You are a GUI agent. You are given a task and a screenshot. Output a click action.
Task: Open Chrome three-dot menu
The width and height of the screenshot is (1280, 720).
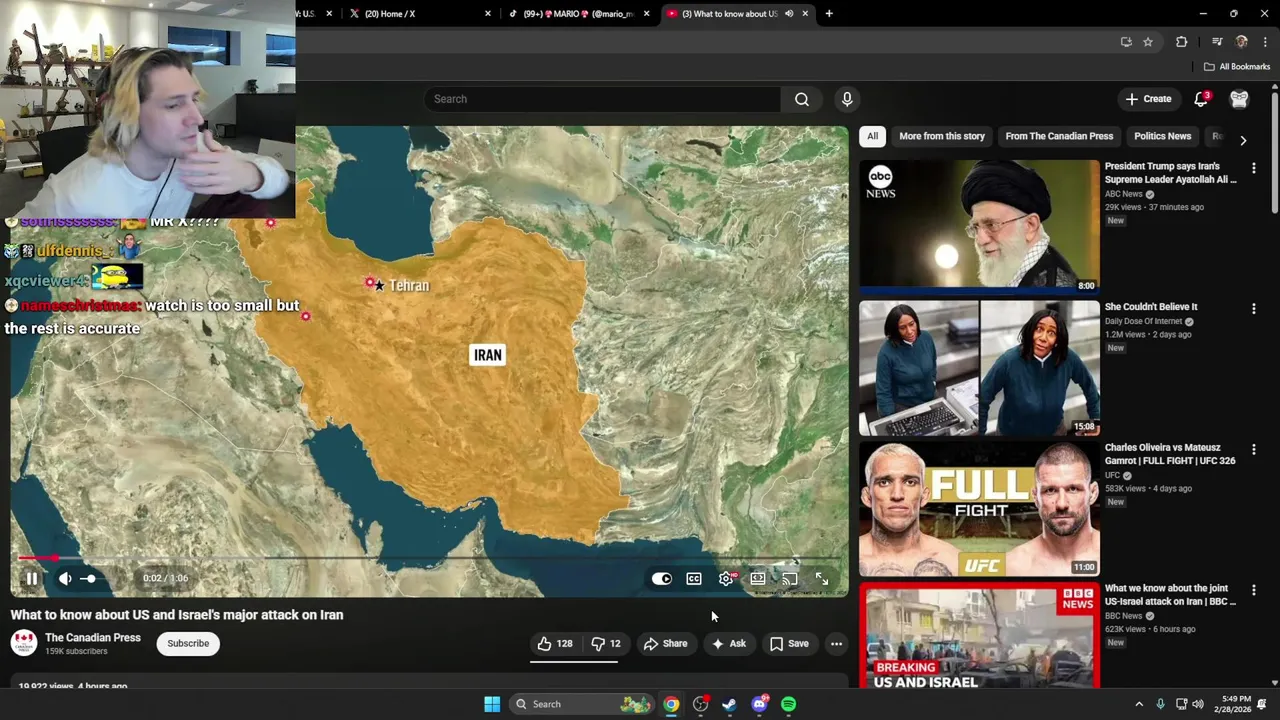click(1265, 42)
